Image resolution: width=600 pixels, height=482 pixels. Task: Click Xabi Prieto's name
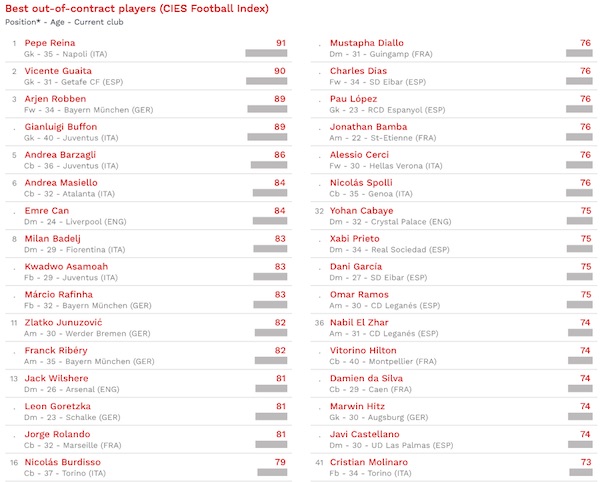coord(357,239)
